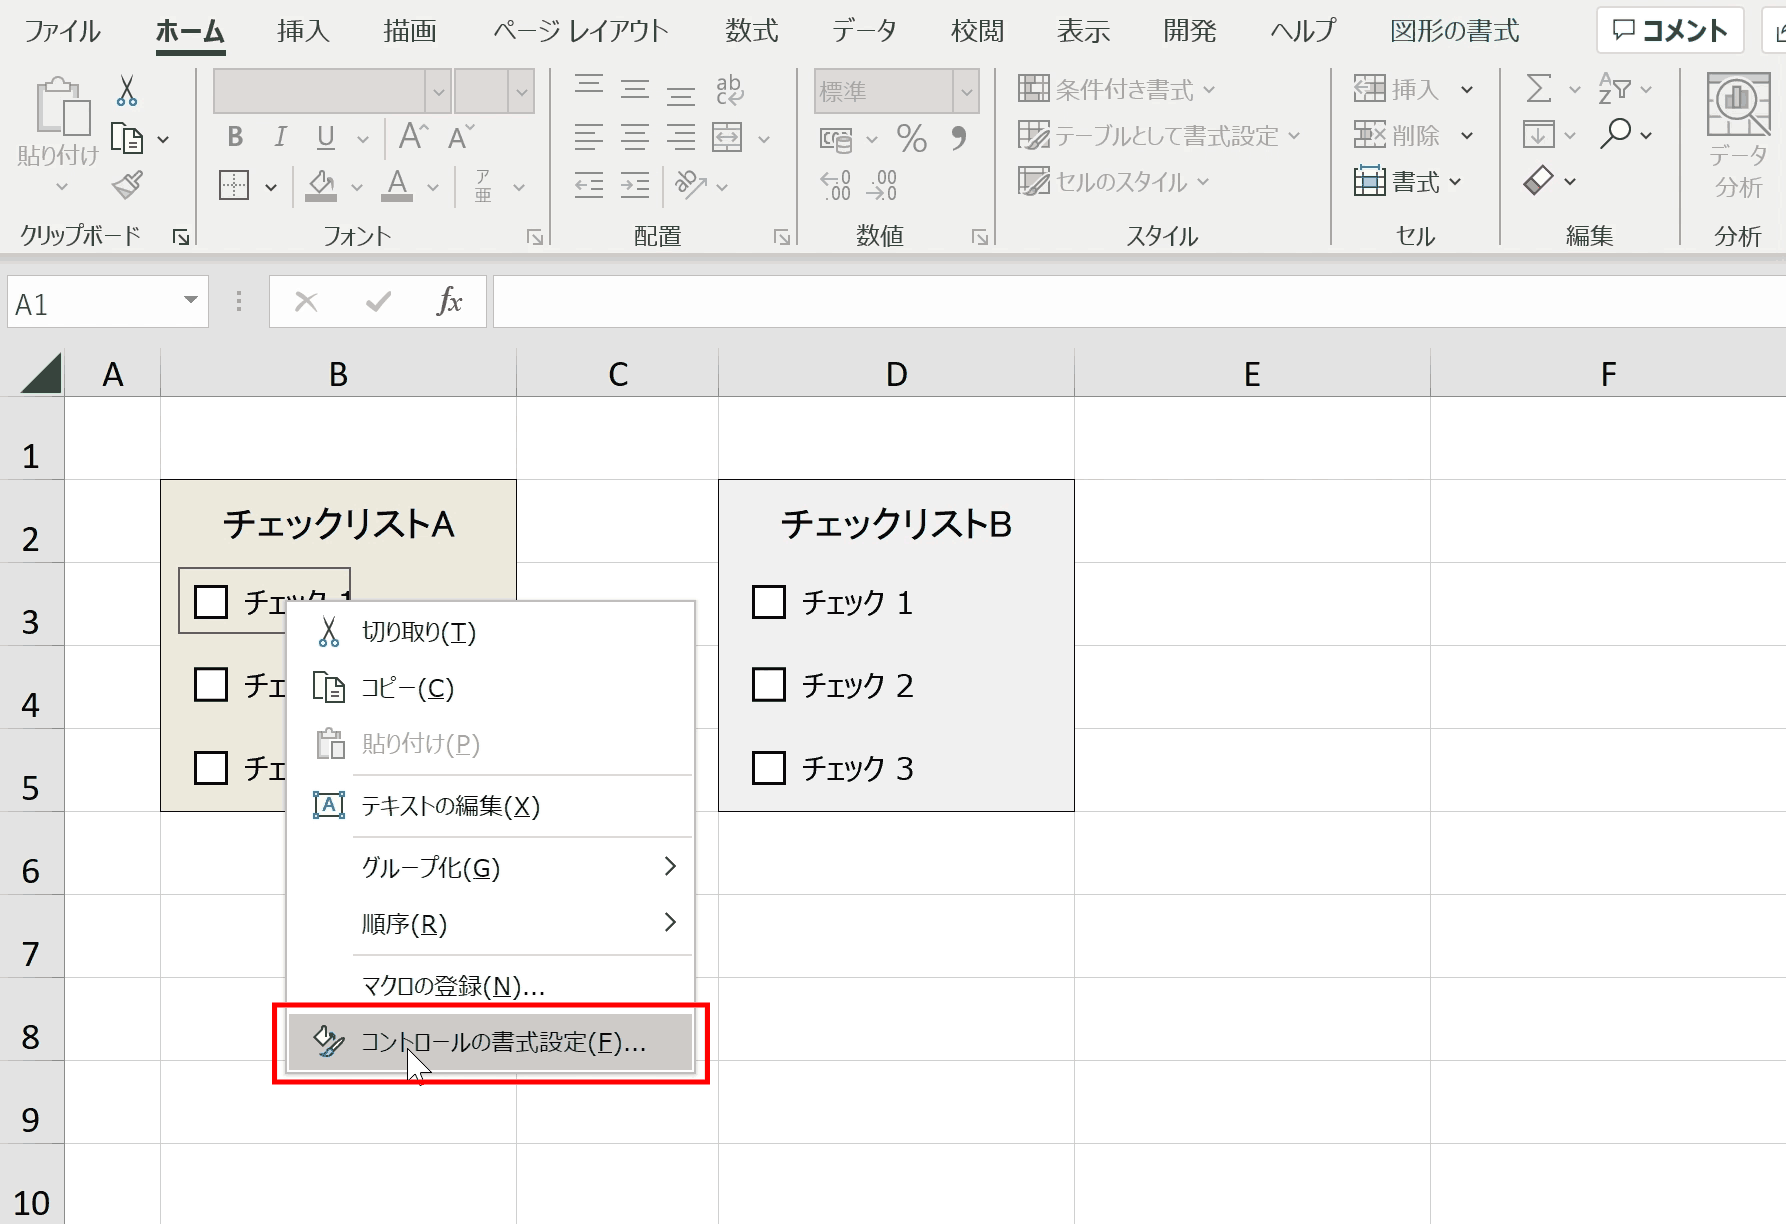Align text left in the cell
This screenshot has height=1224, width=1786.
pyautogui.click(x=589, y=136)
